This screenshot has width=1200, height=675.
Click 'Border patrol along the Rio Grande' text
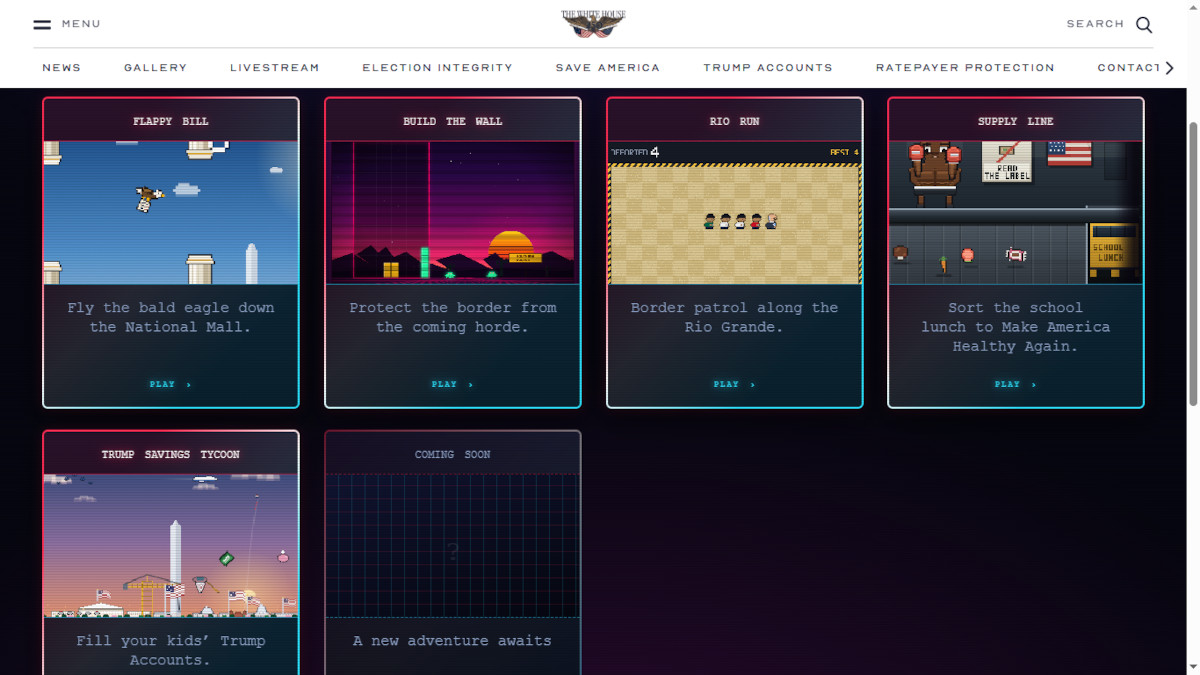click(x=735, y=317)
